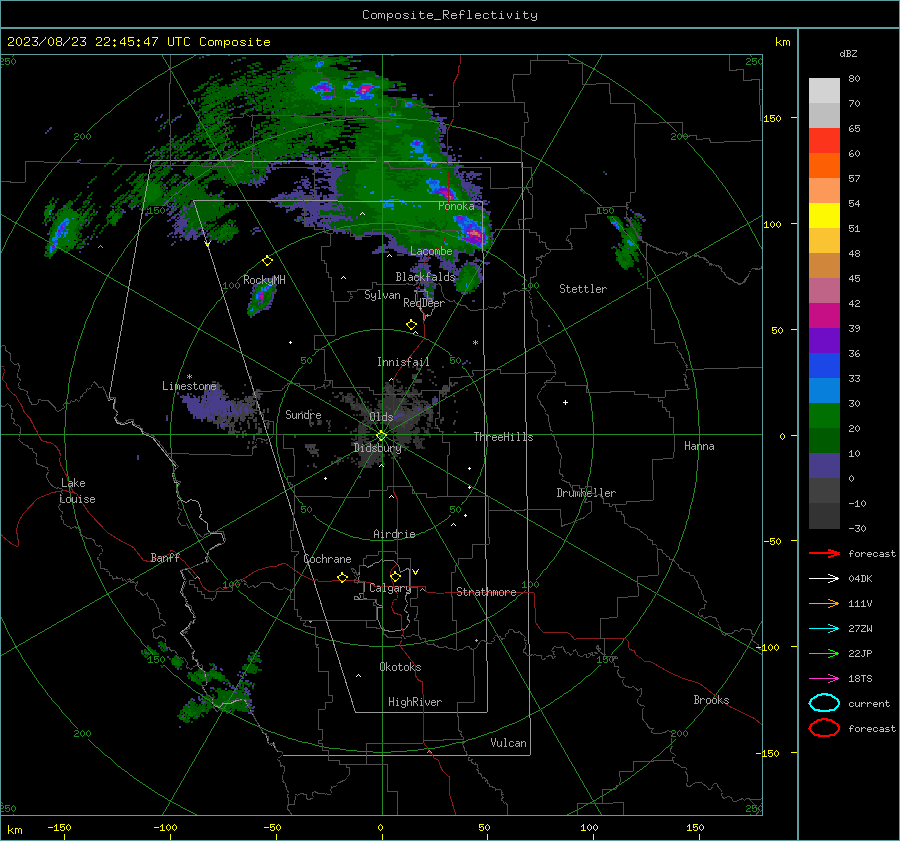Click the Lacombe city label
The width and height of the screenshot is (900, 841).
[x=431, y=251]
